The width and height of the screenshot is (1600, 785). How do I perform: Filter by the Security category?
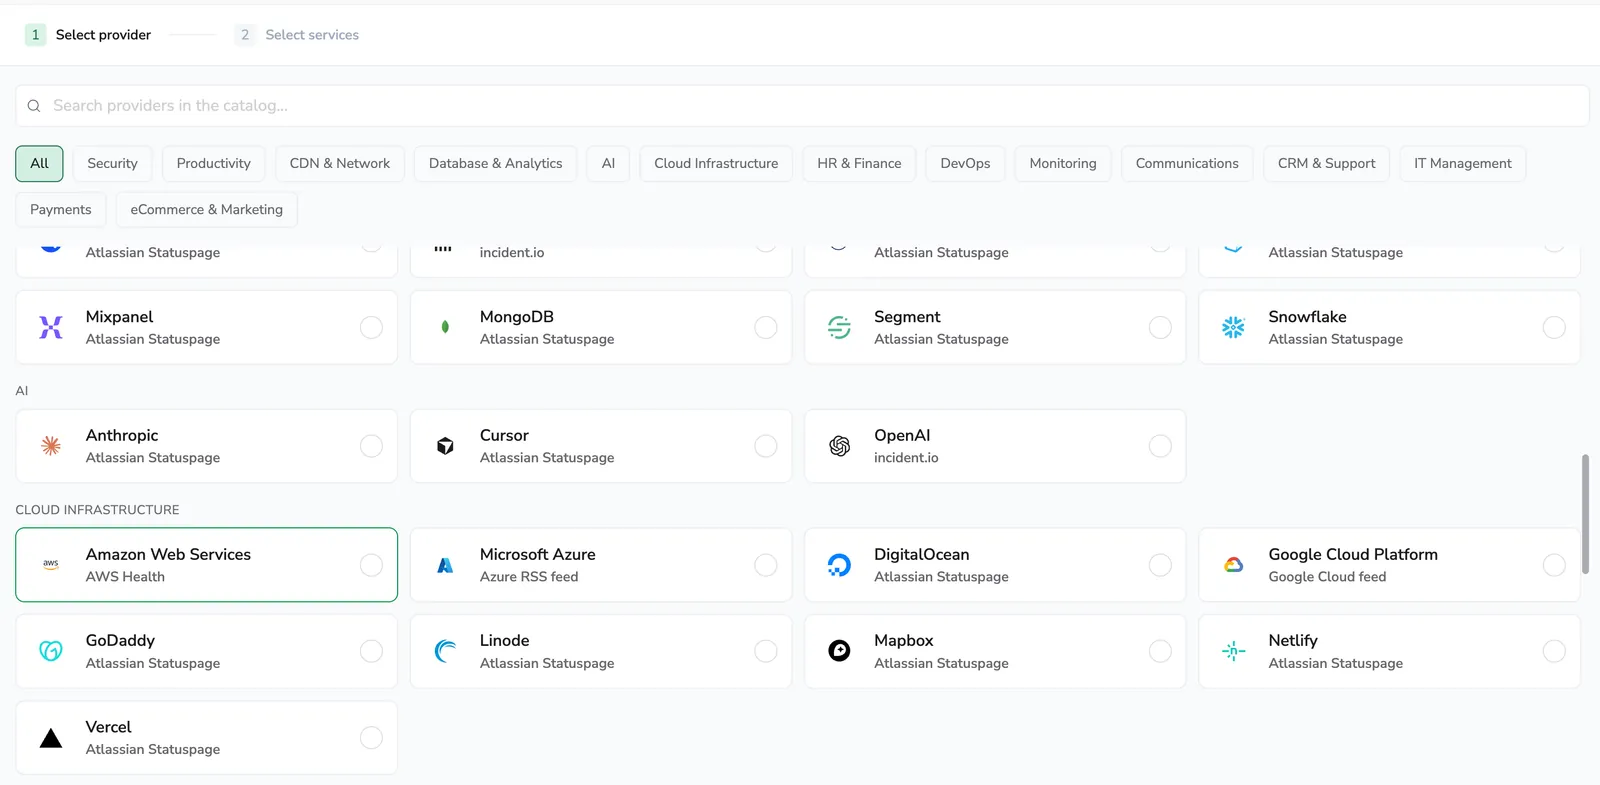pyautogui.click(x=112, y=164)
